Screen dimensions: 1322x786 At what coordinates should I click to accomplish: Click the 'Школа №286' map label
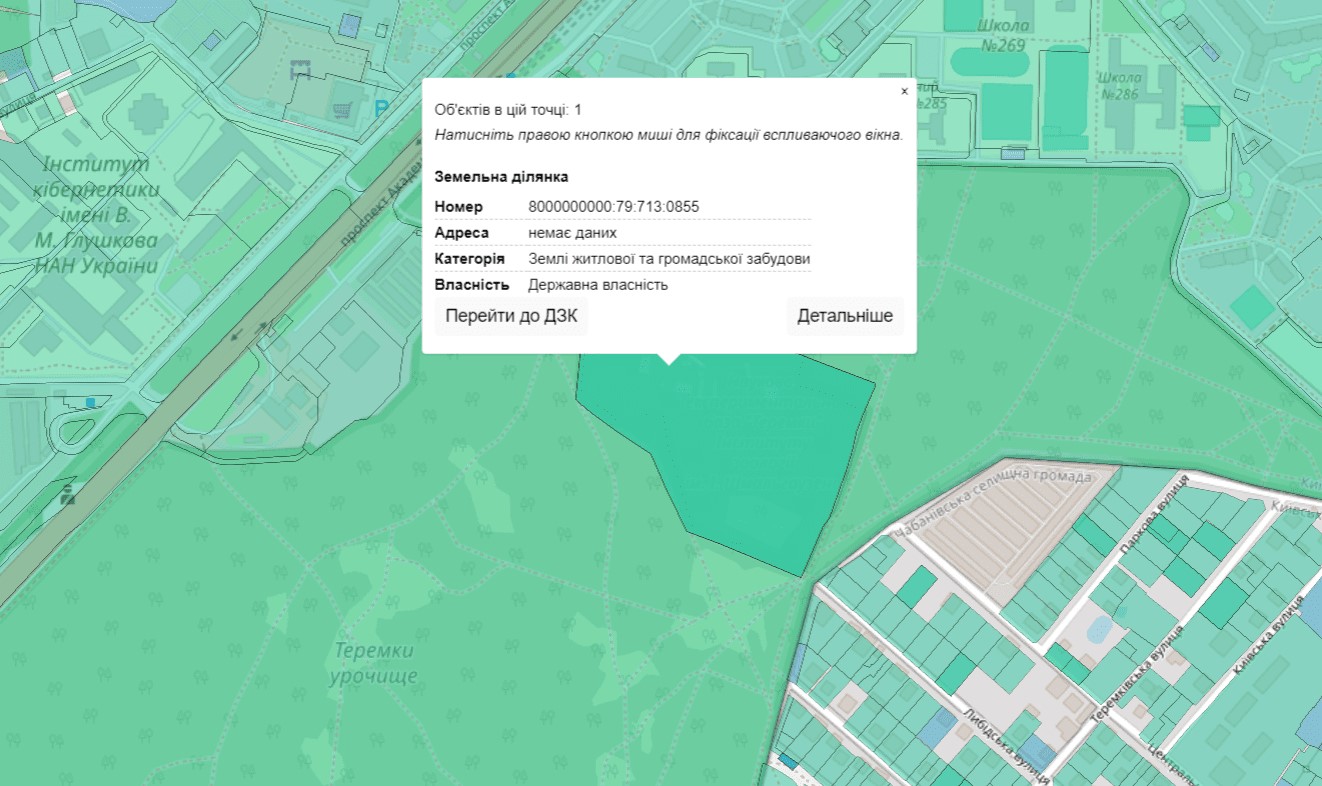tap(1119, 86)
